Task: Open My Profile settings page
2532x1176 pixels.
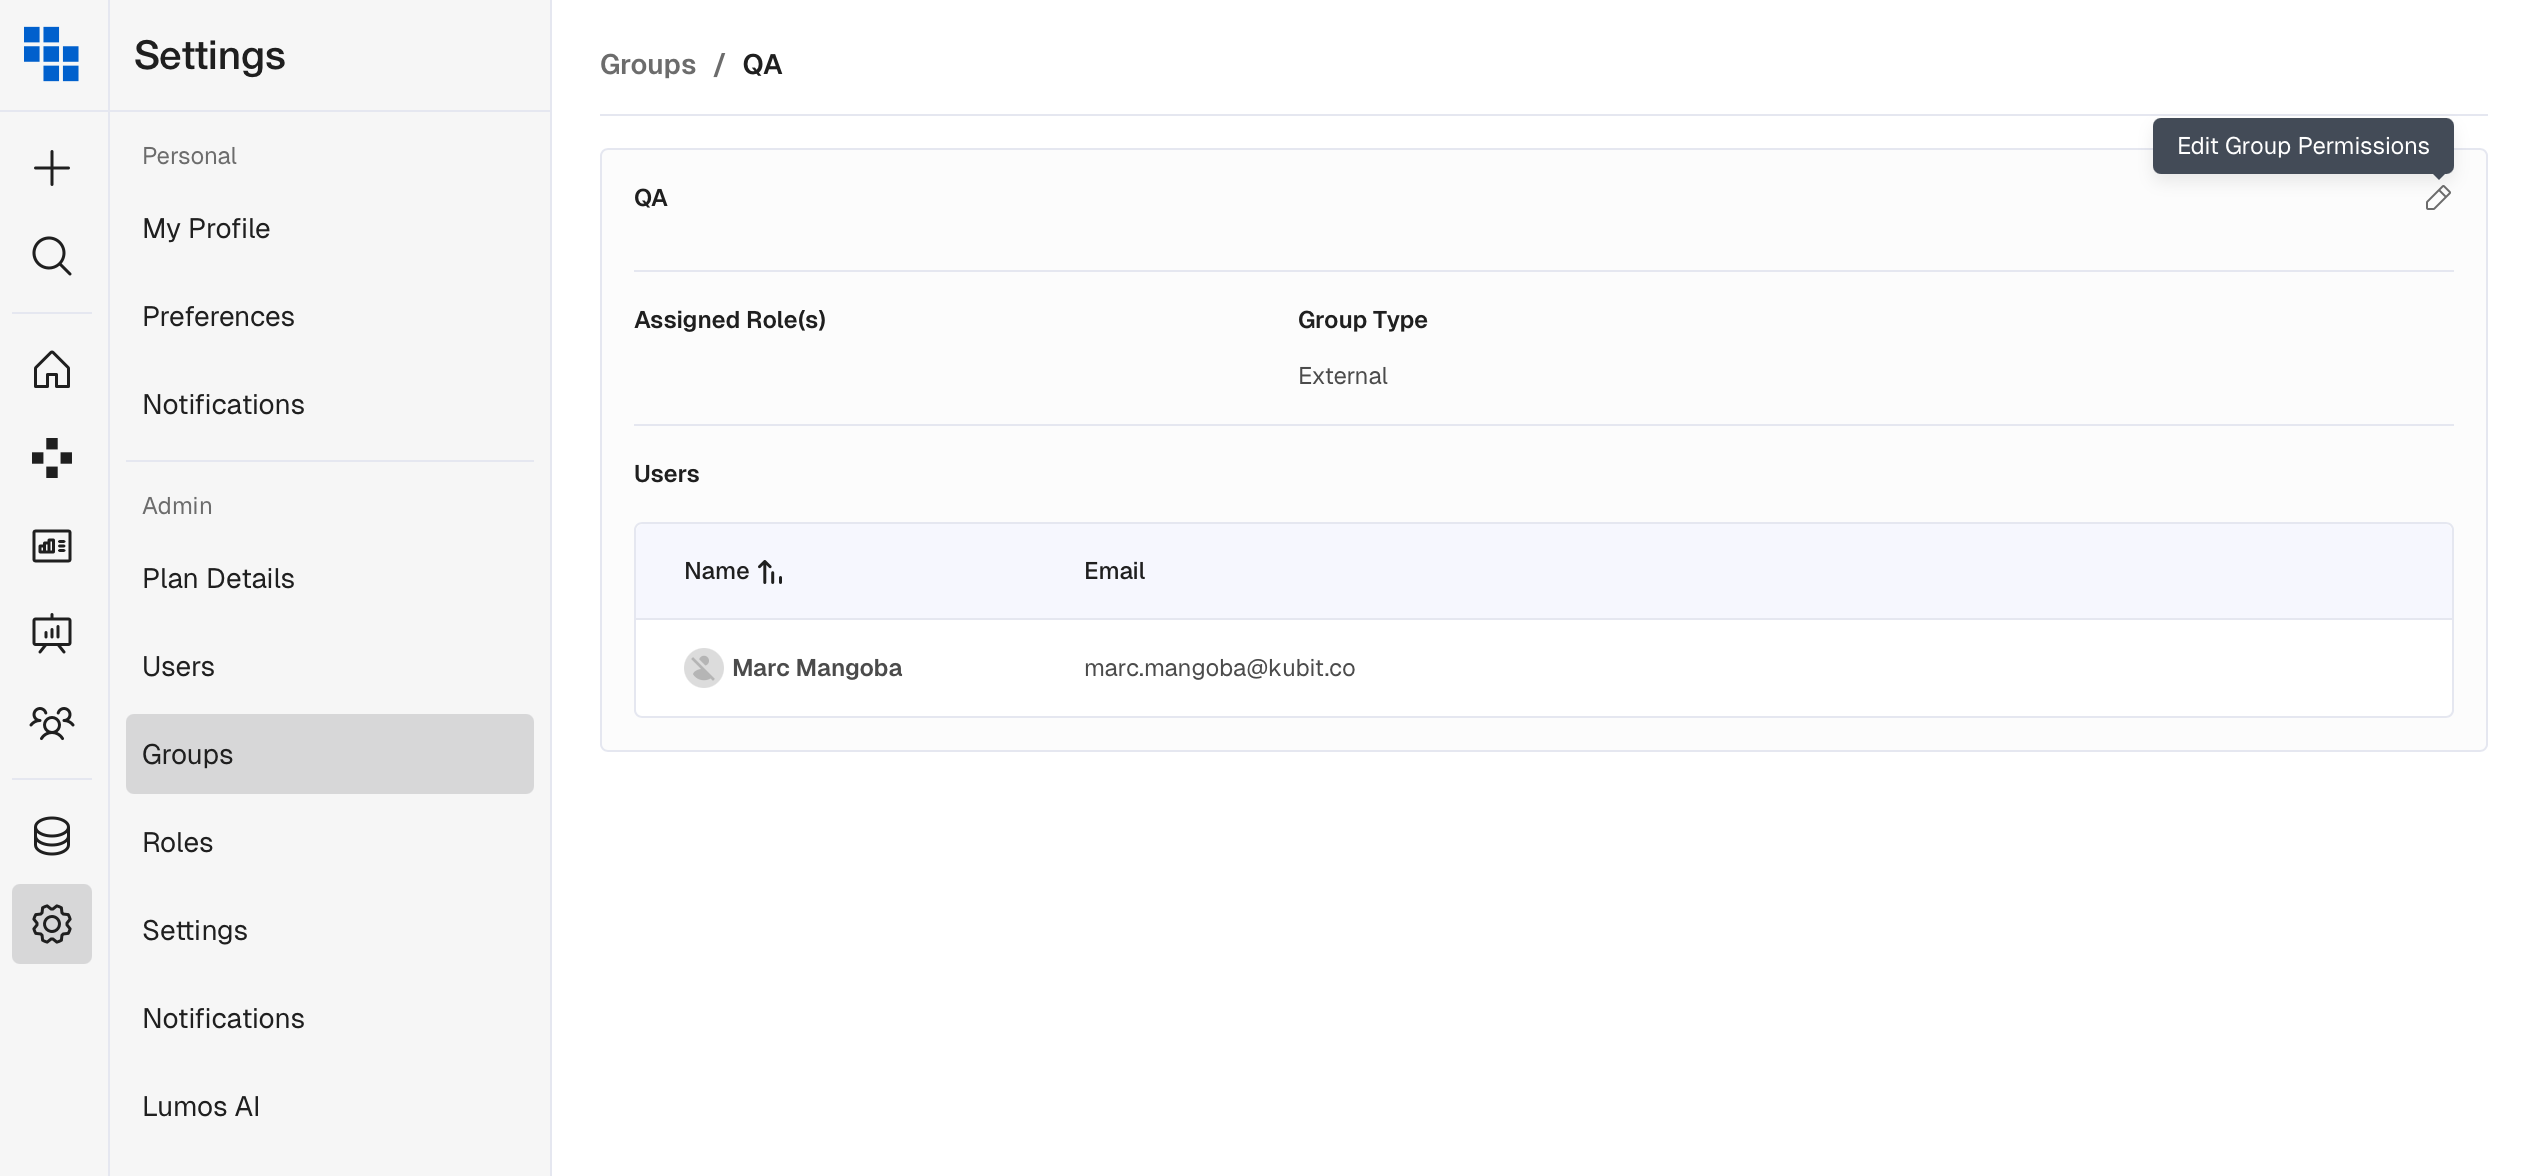Action: coord(206,228)
